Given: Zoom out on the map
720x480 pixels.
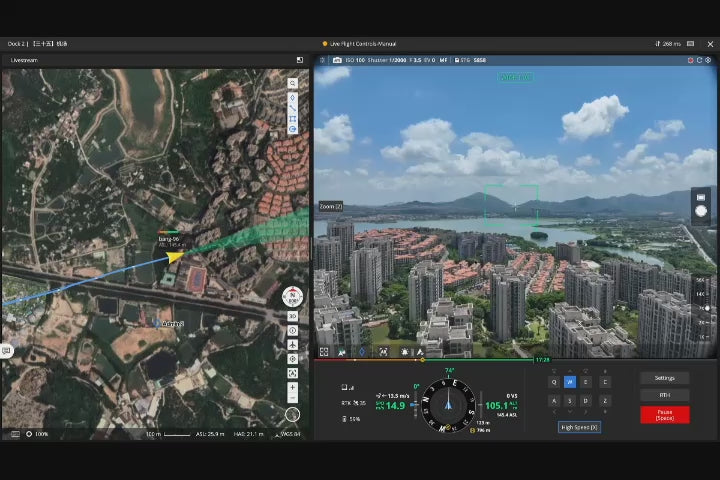Looking at the screenshot, I should coord(292,398).
